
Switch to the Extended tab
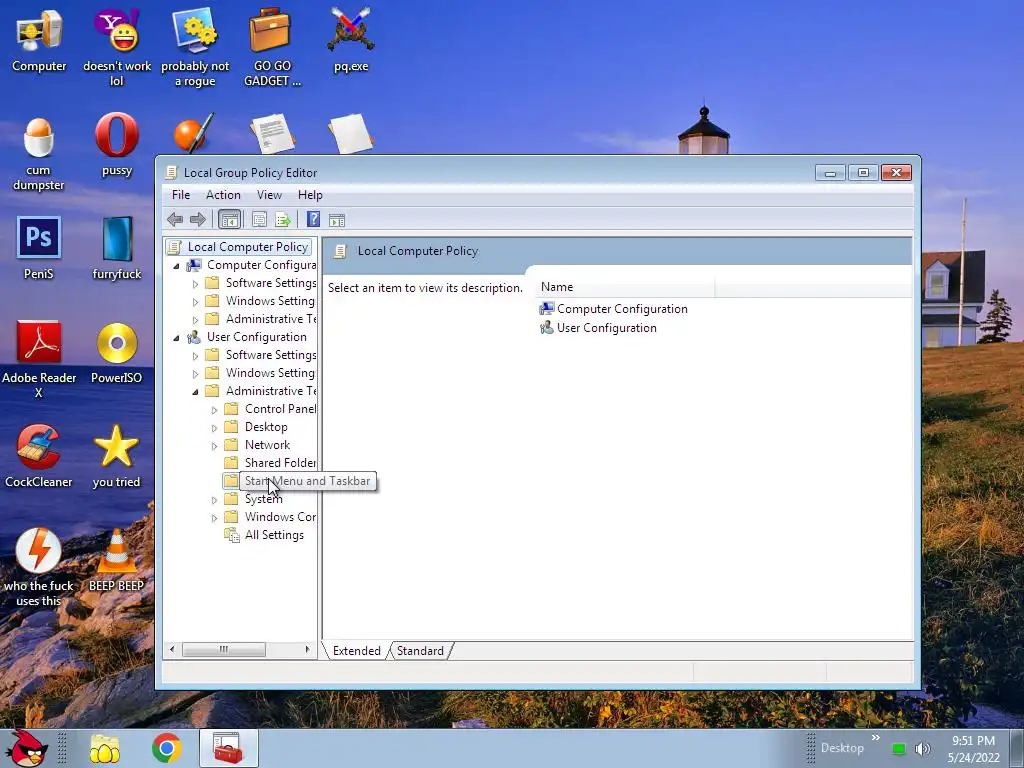[x=356, y=650]
